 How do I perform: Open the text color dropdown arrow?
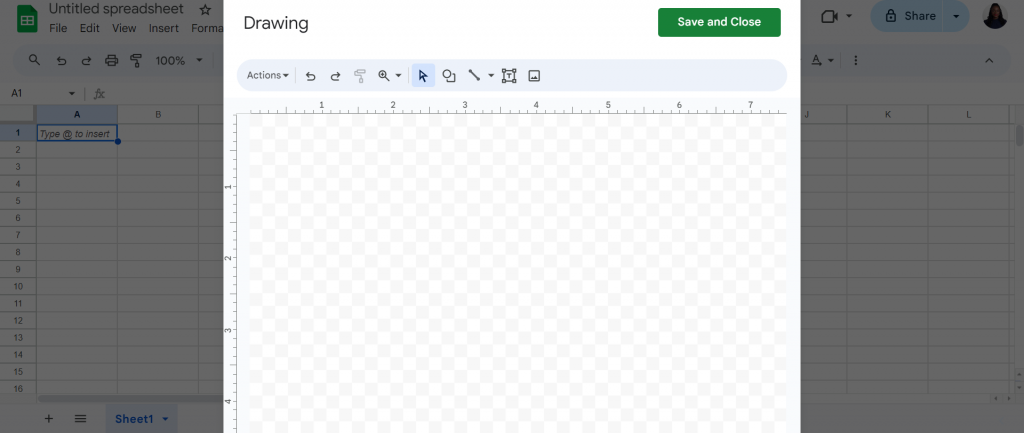click(831, 61)
